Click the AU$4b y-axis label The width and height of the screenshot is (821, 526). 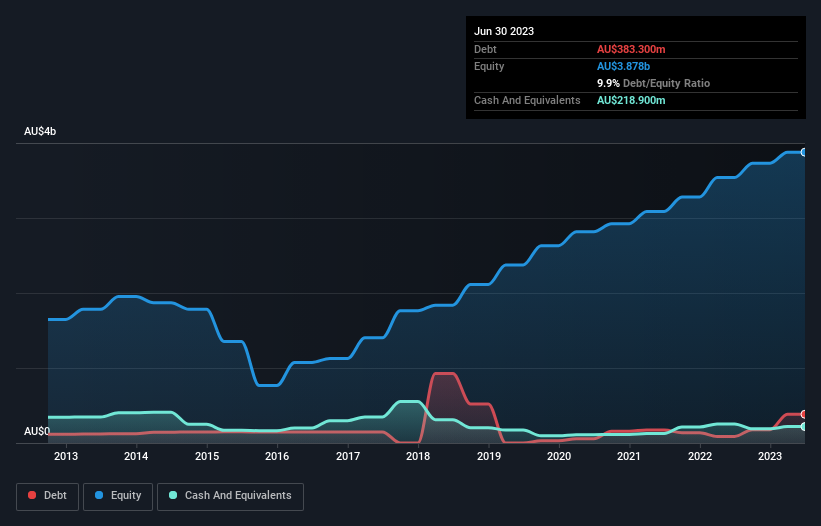(40, 131)
